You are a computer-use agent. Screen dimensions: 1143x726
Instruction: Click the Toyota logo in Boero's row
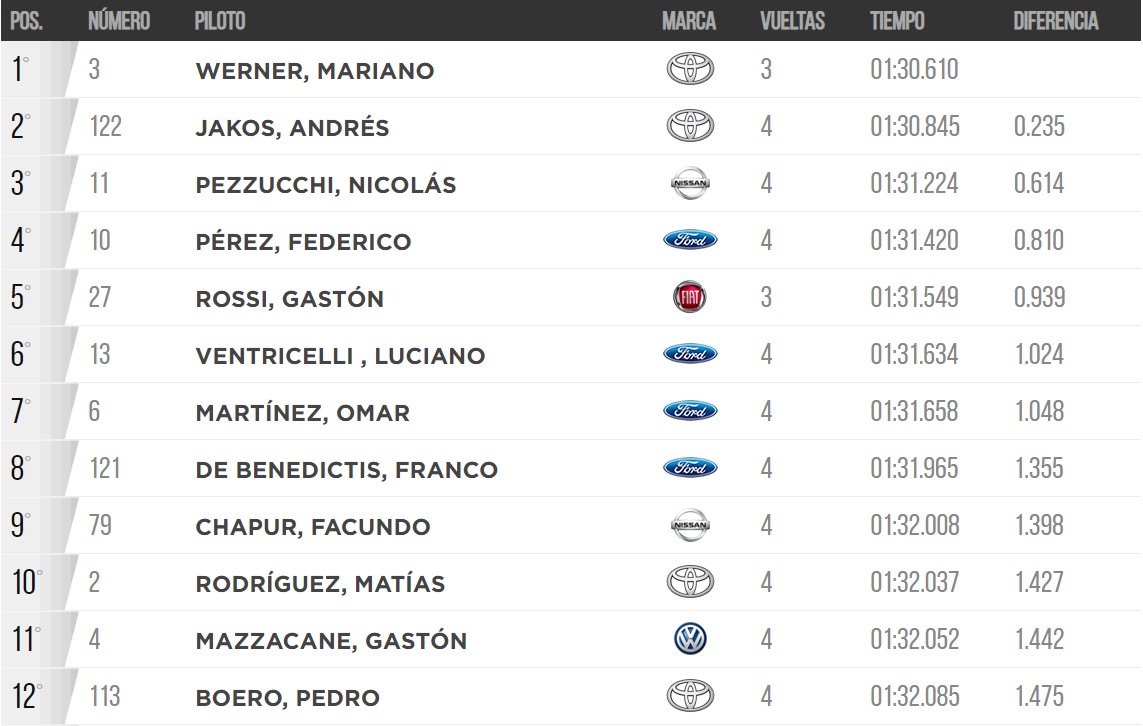click(x=690, y=695)
